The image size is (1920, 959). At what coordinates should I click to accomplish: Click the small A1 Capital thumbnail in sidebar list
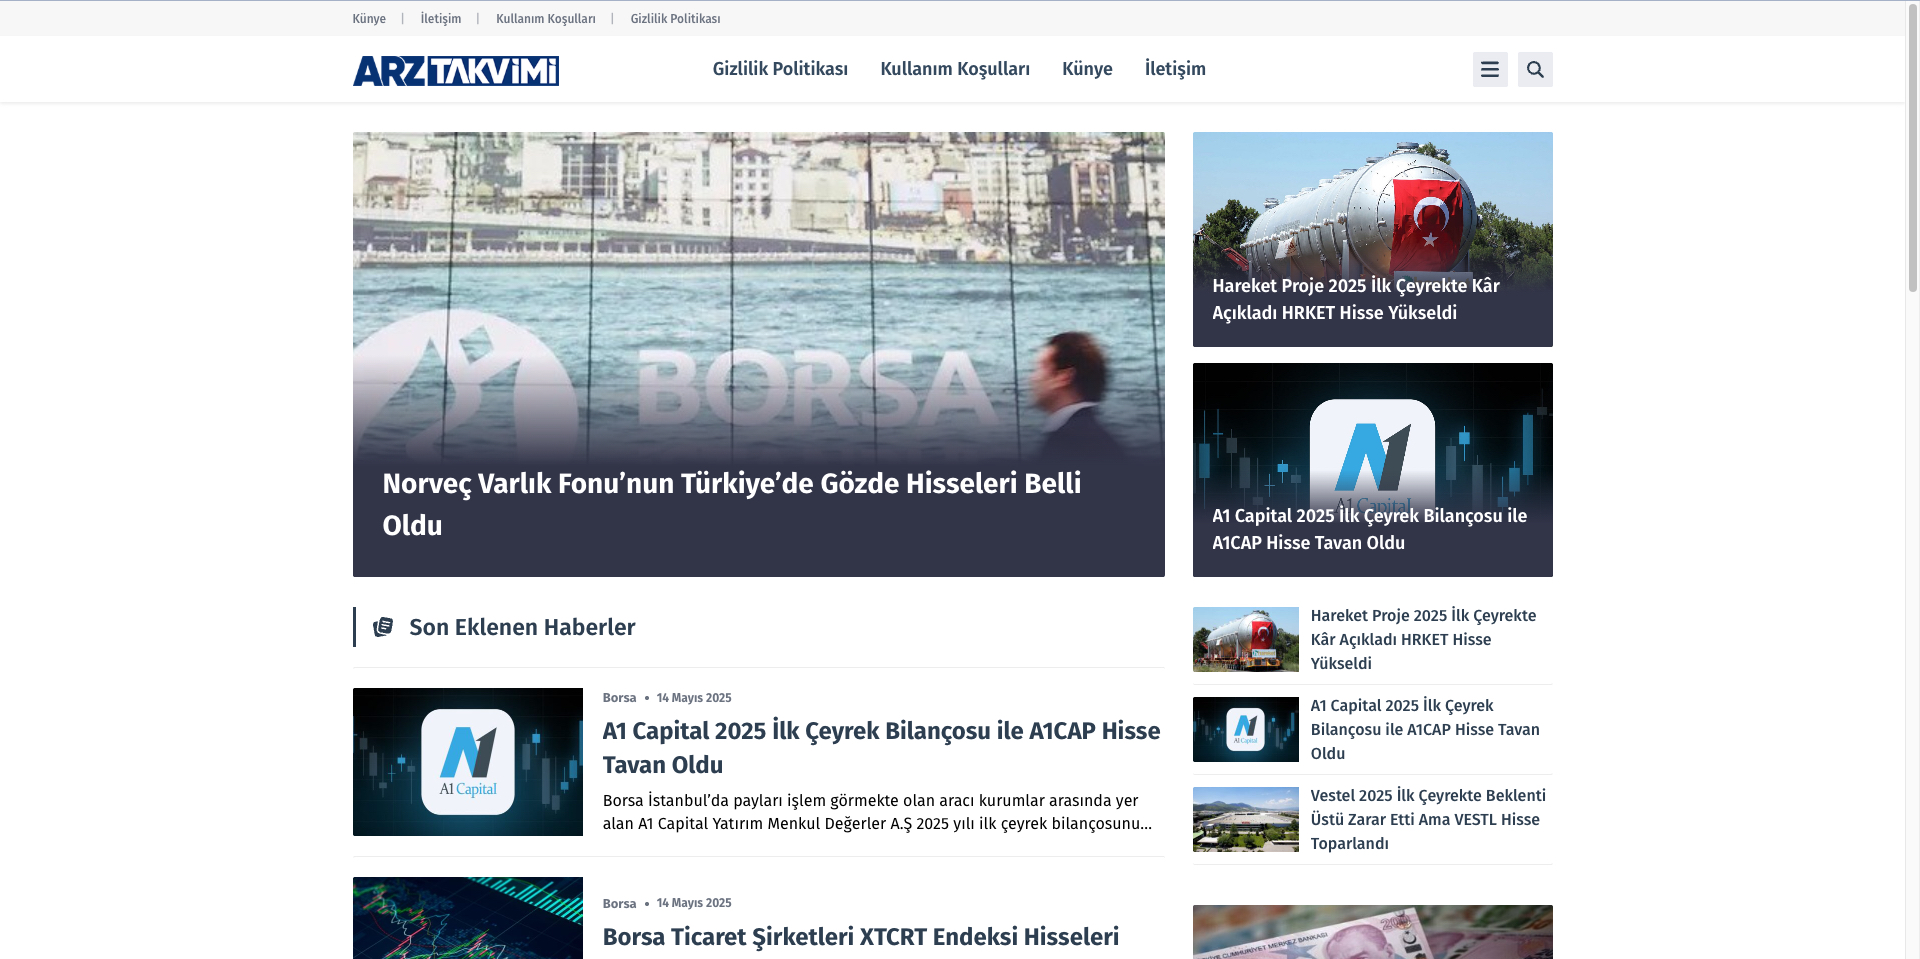click(1246, 729)
